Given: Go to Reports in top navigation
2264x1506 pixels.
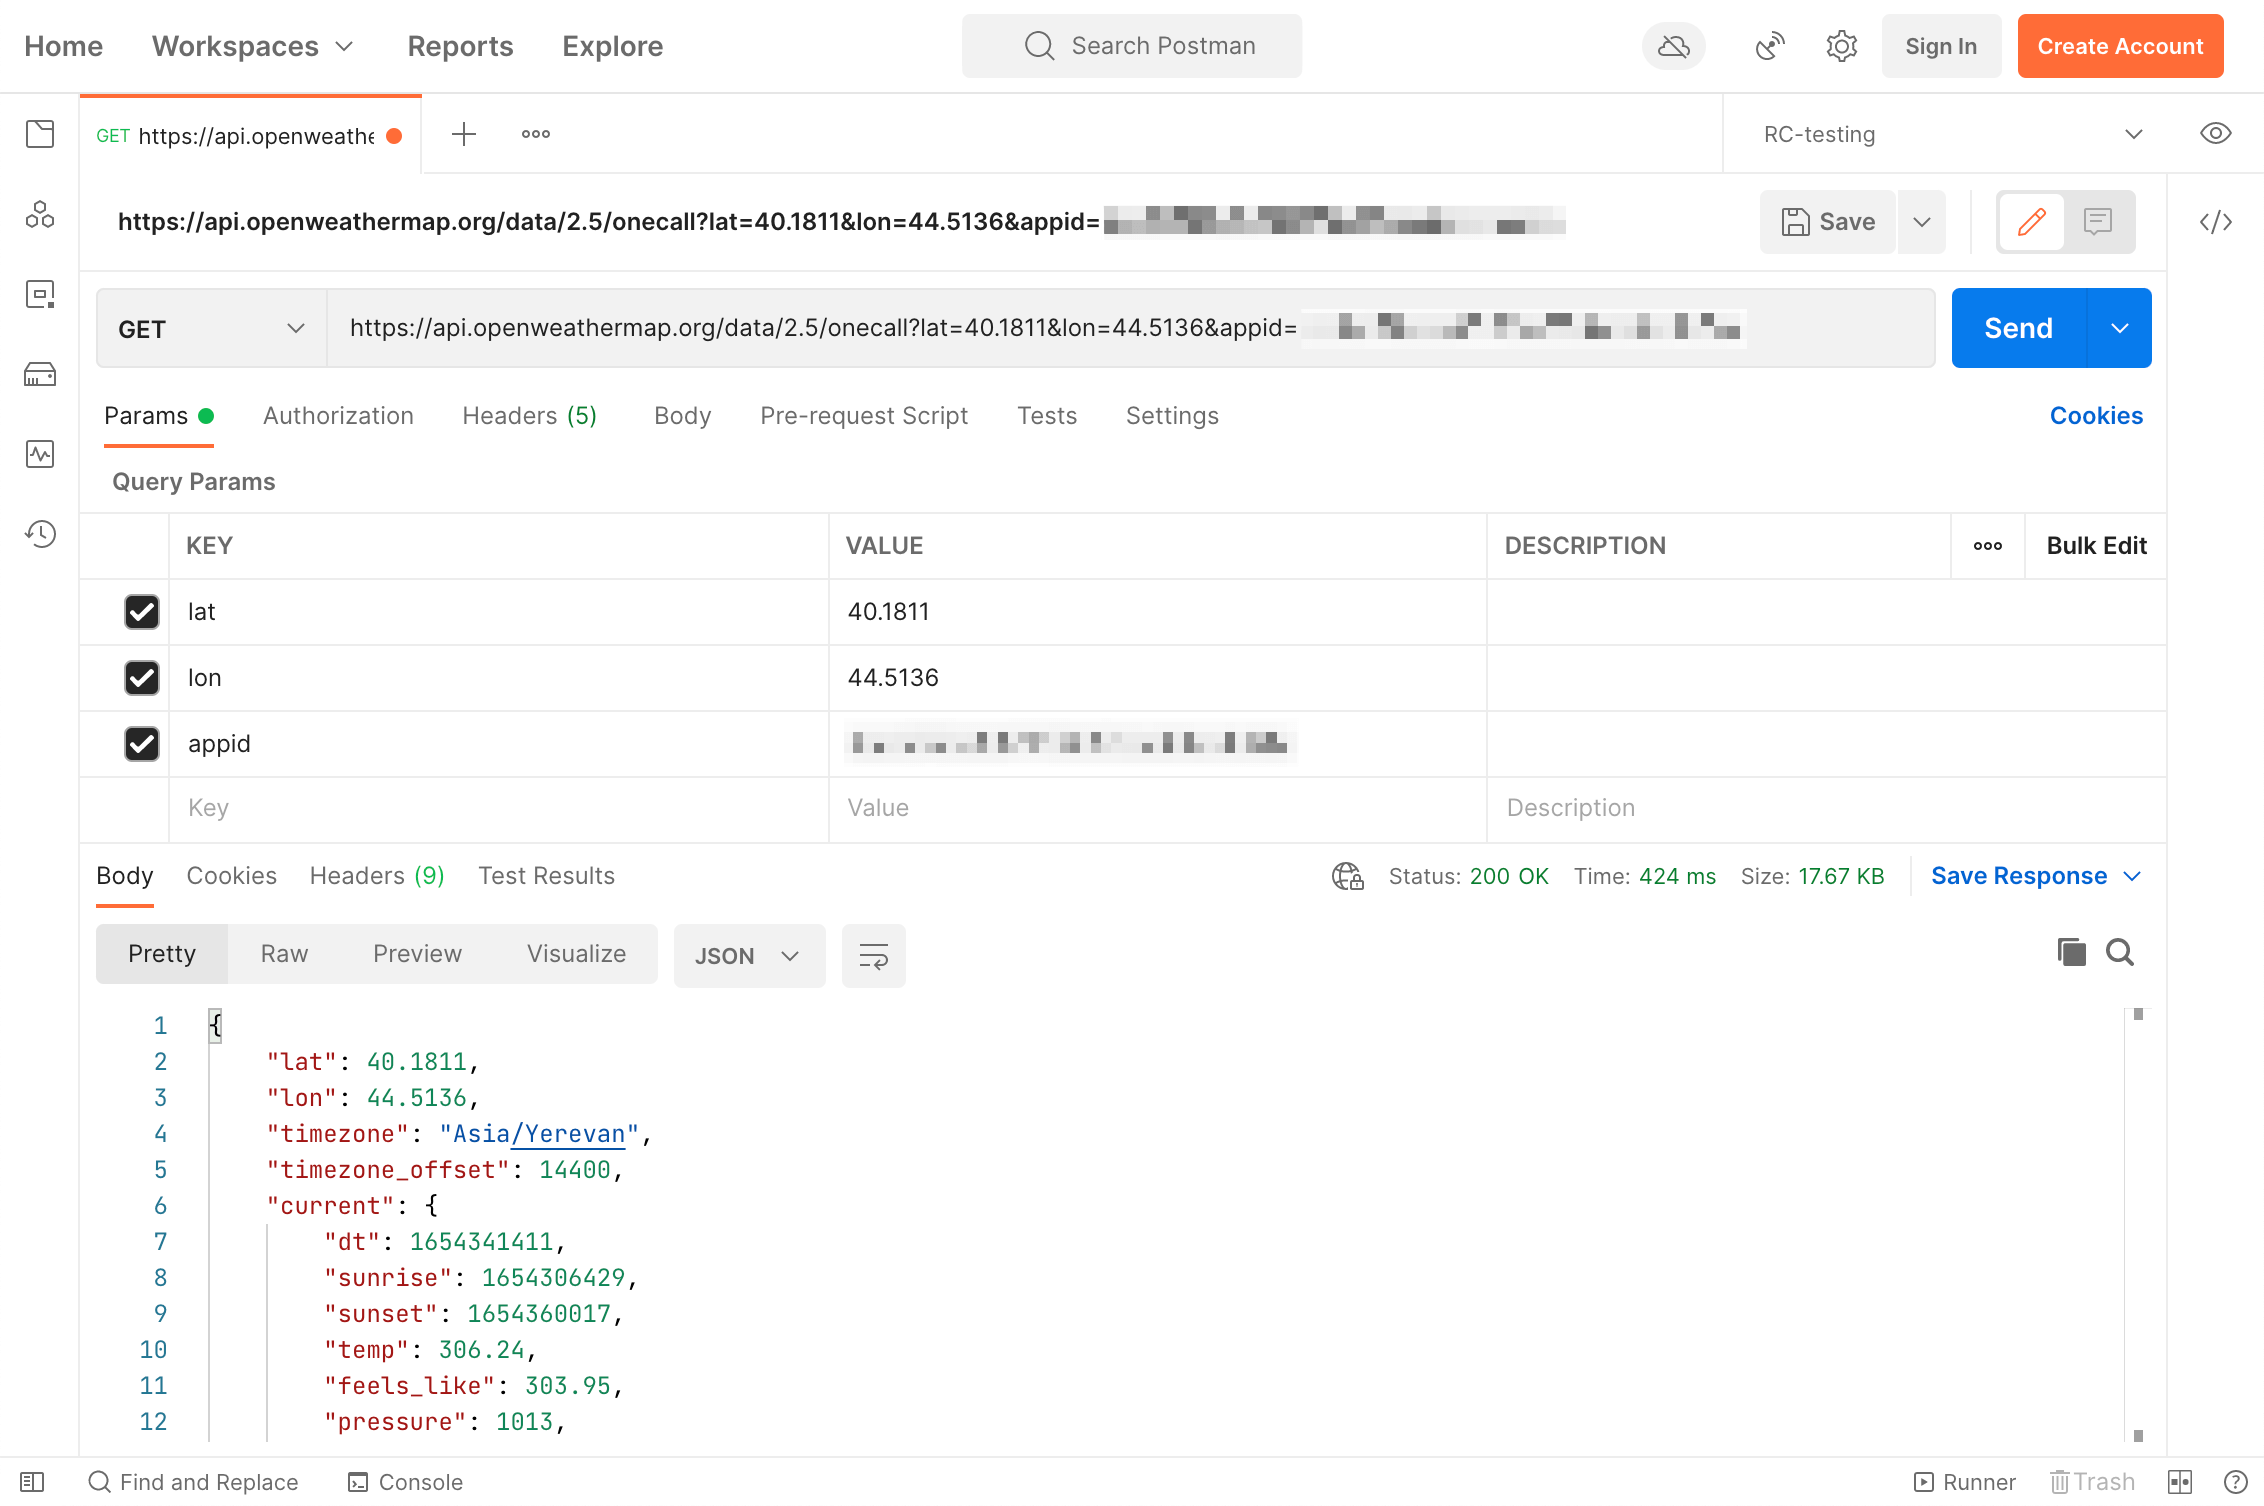Looking at the screenshot, I should tap(460, 46).
